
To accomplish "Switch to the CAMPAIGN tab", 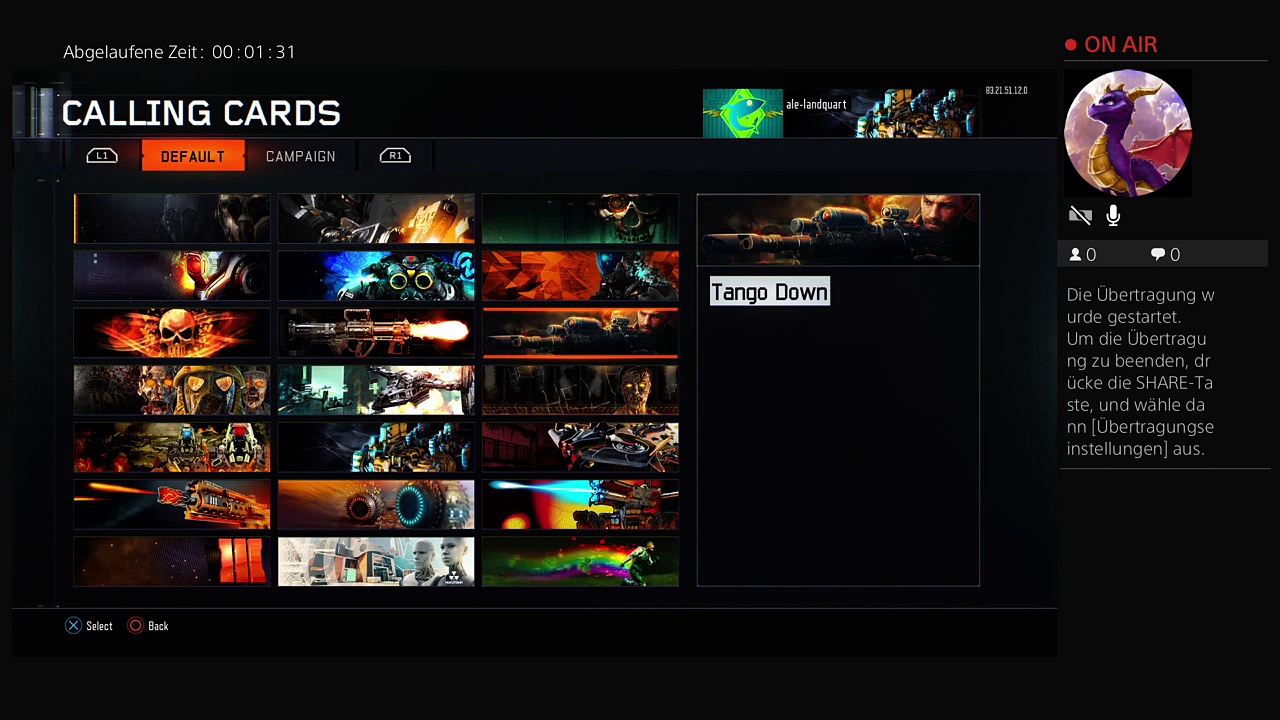I will pos(300,156).
